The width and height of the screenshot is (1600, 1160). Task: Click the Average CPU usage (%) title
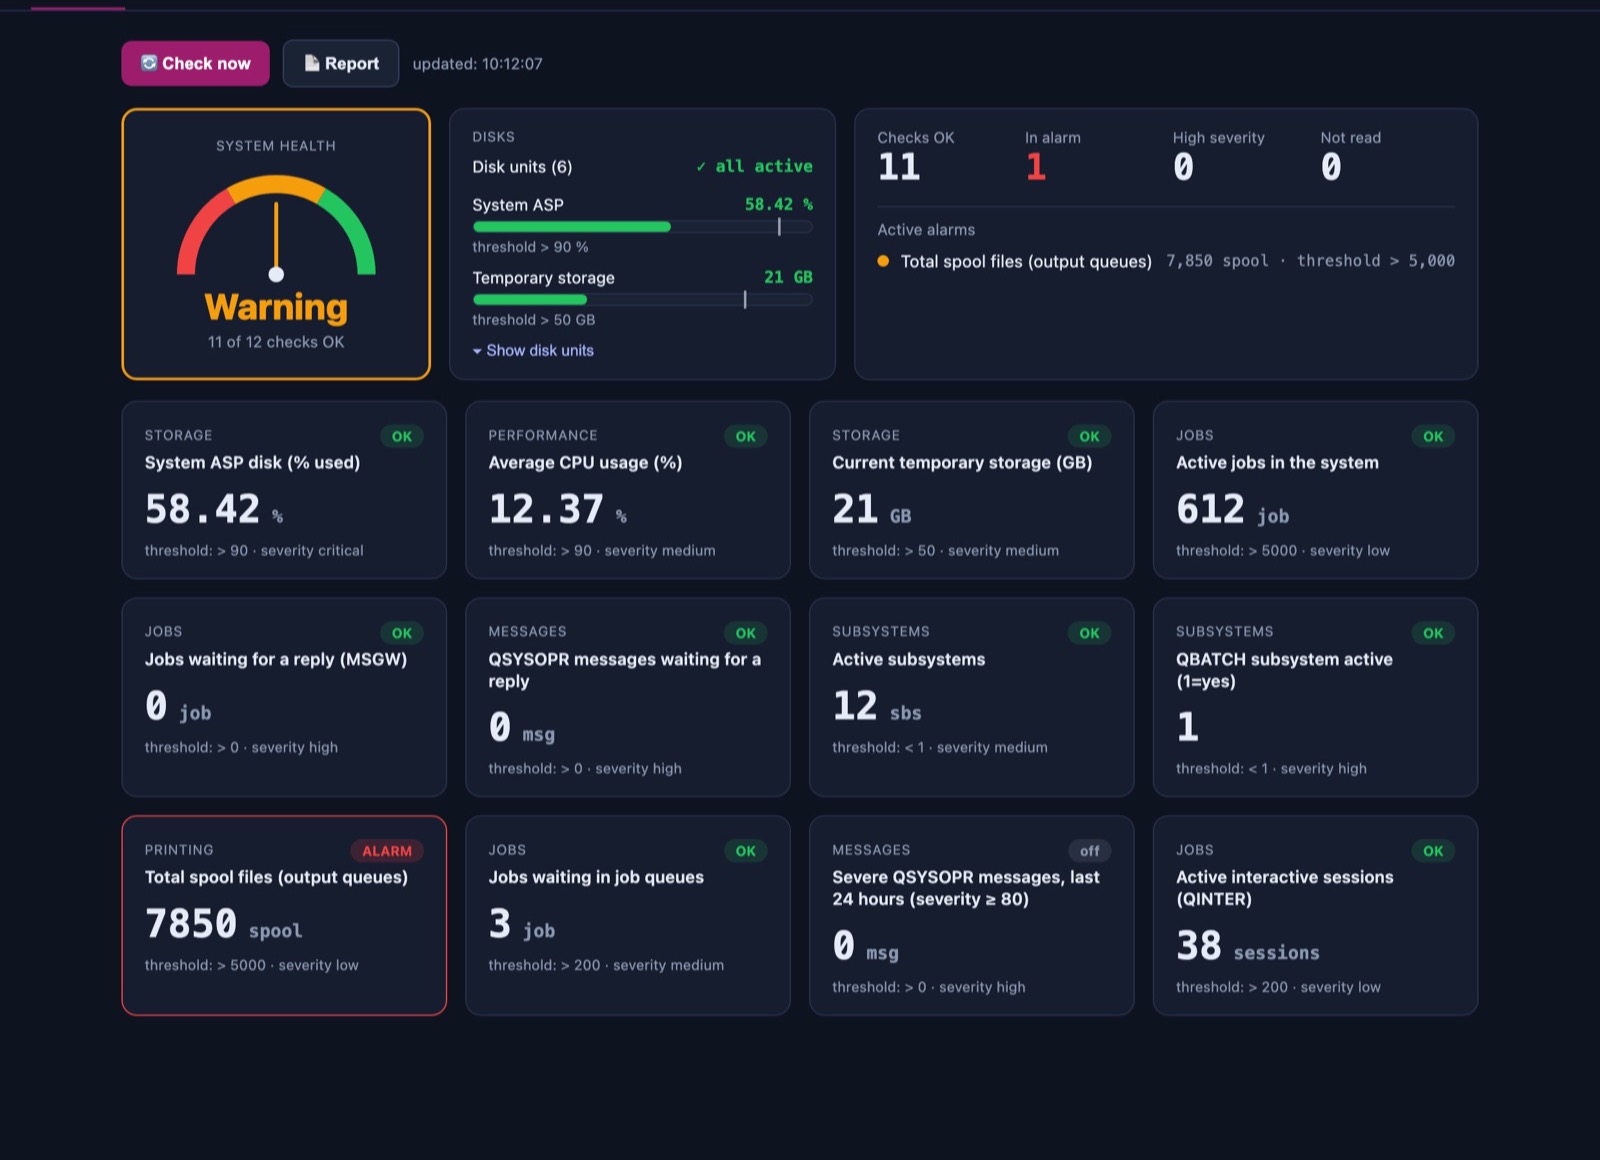(x=585, y=463)
